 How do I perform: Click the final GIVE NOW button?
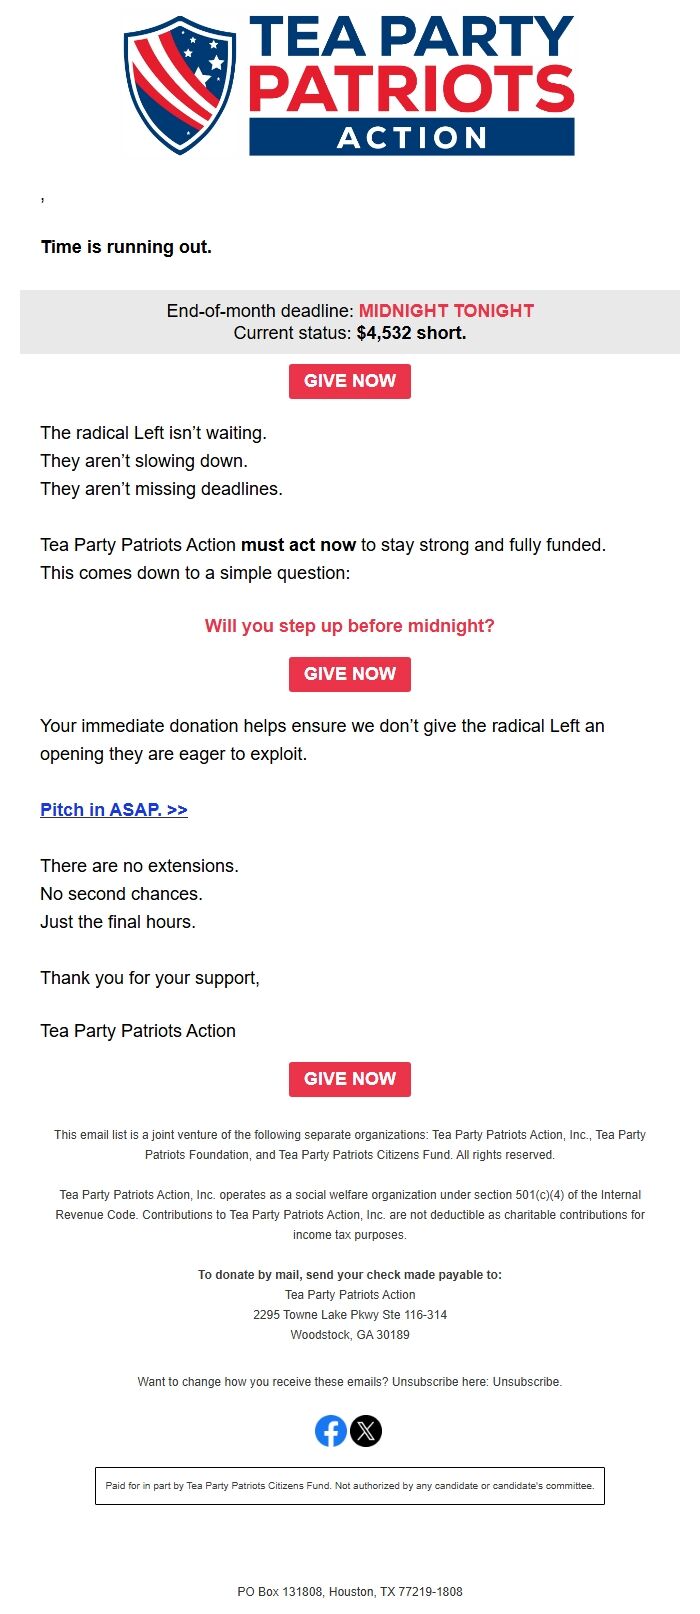click(349, 1079)
